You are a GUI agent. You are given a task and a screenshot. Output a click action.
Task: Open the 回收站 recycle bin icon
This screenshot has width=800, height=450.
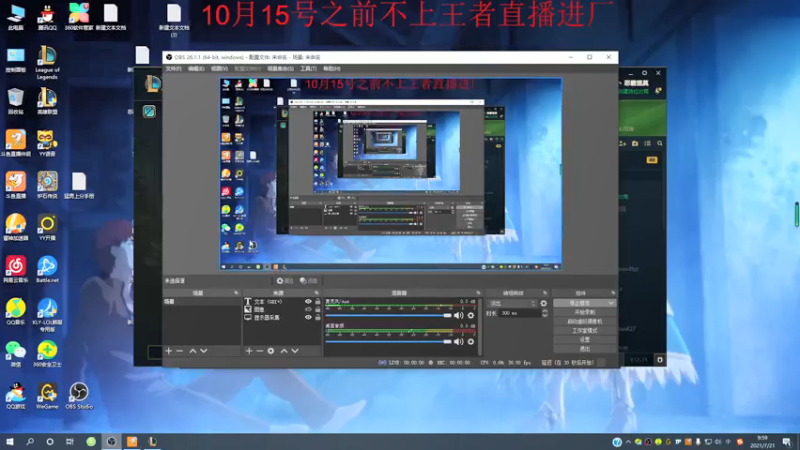click(16, 101)
